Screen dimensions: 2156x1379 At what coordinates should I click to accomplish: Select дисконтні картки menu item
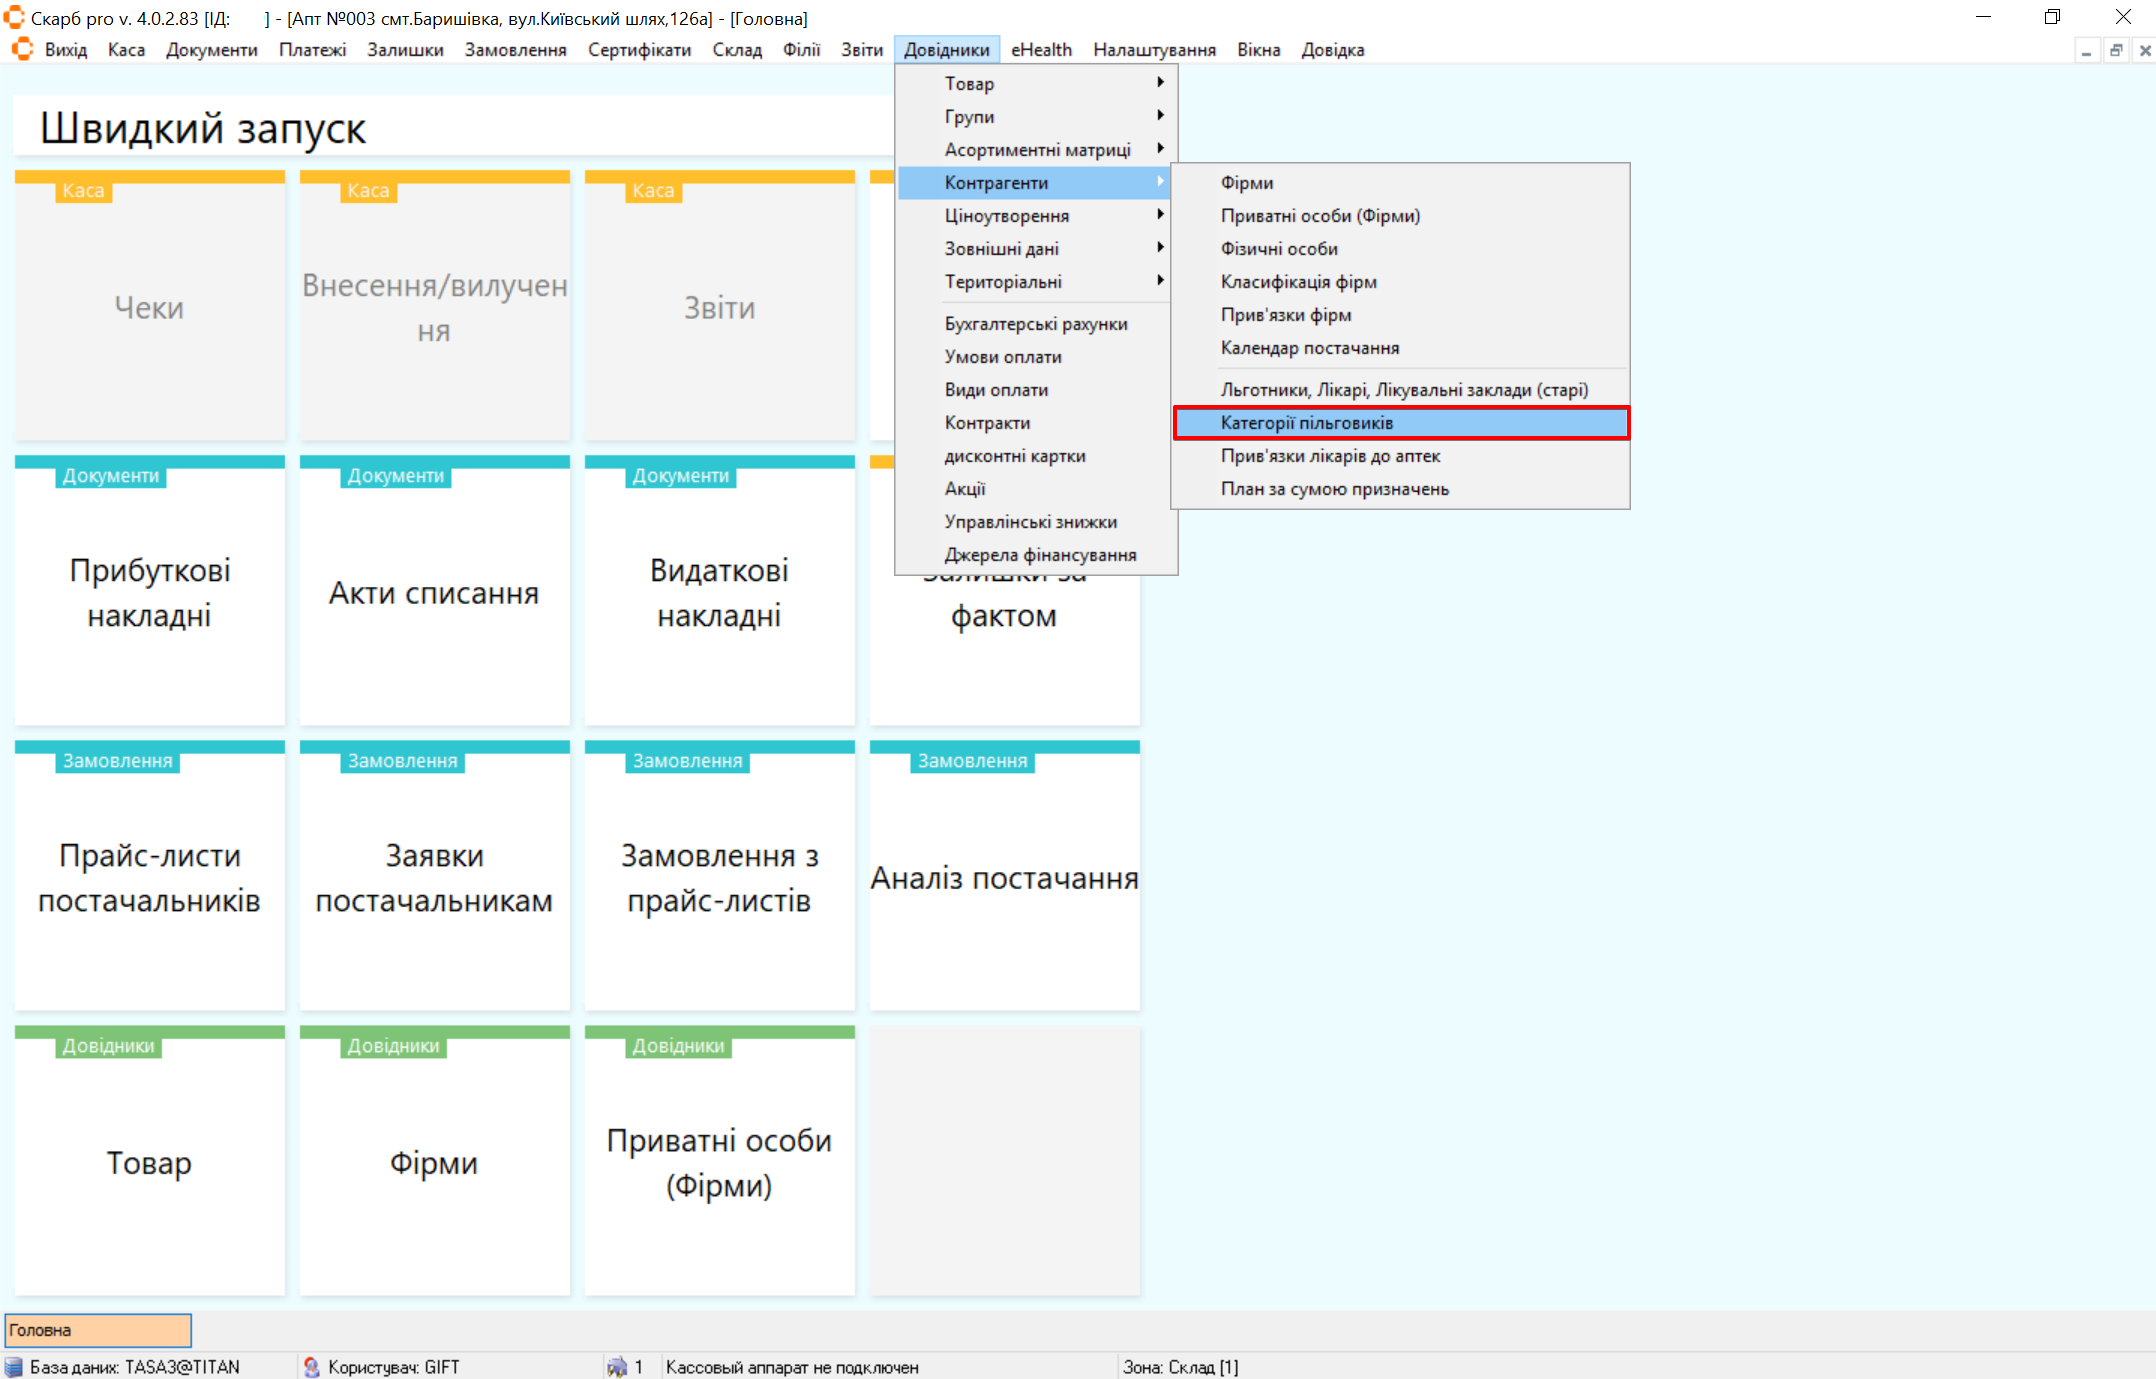pyautogui.click(x=1015, y=455)
